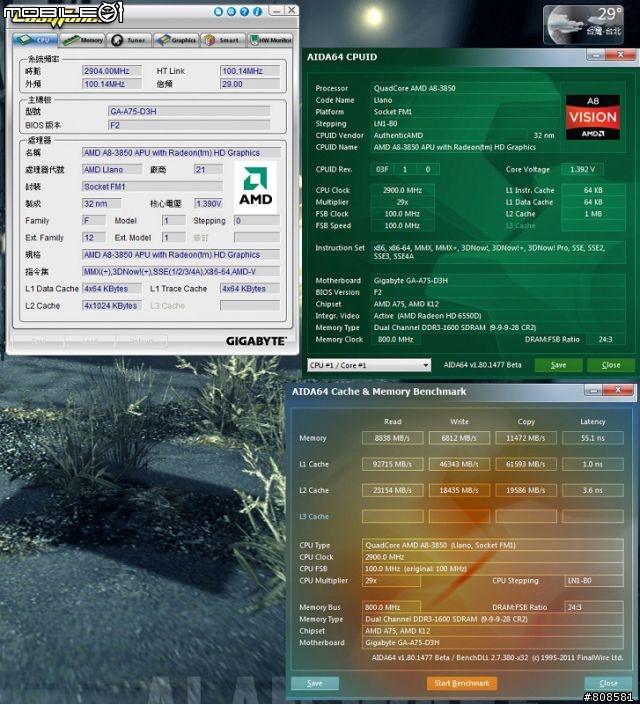Viewport: 640px width, 705px height.
Task: Click the instruction set MMX(+),3DNow!(+) field
Action: (x=181, y=272)
